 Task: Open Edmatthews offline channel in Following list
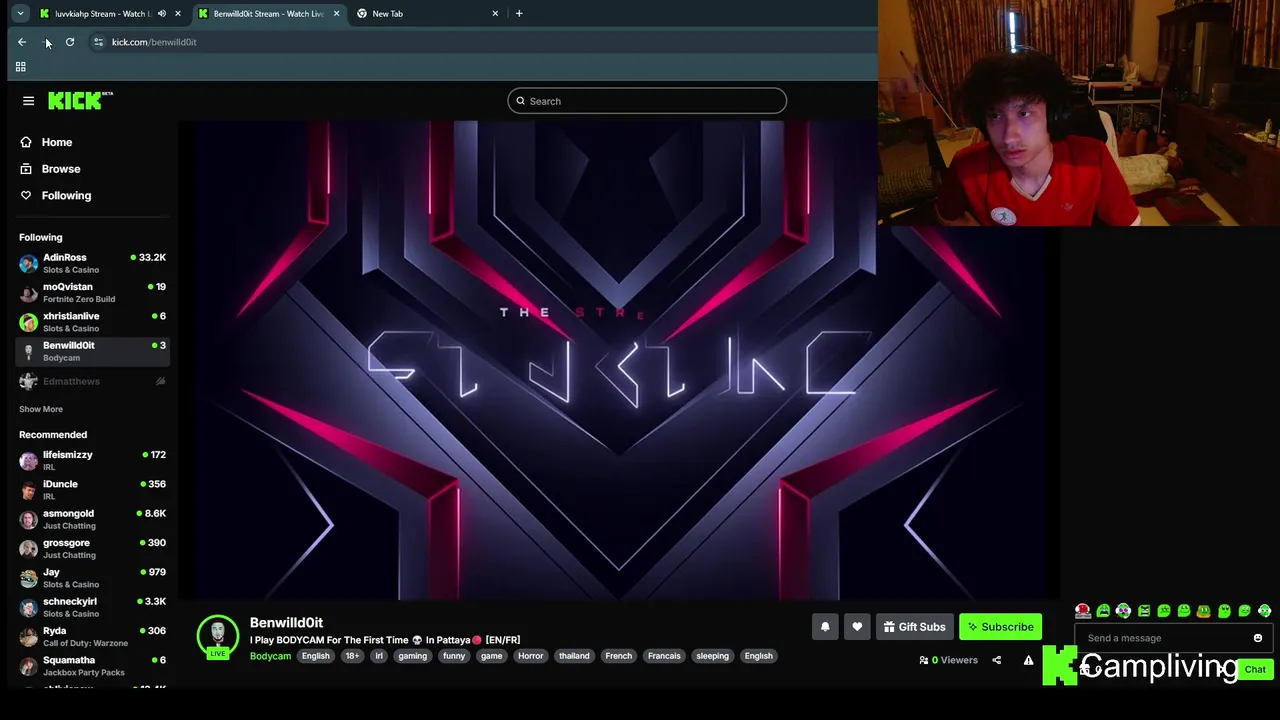click(x=93, y=381)
